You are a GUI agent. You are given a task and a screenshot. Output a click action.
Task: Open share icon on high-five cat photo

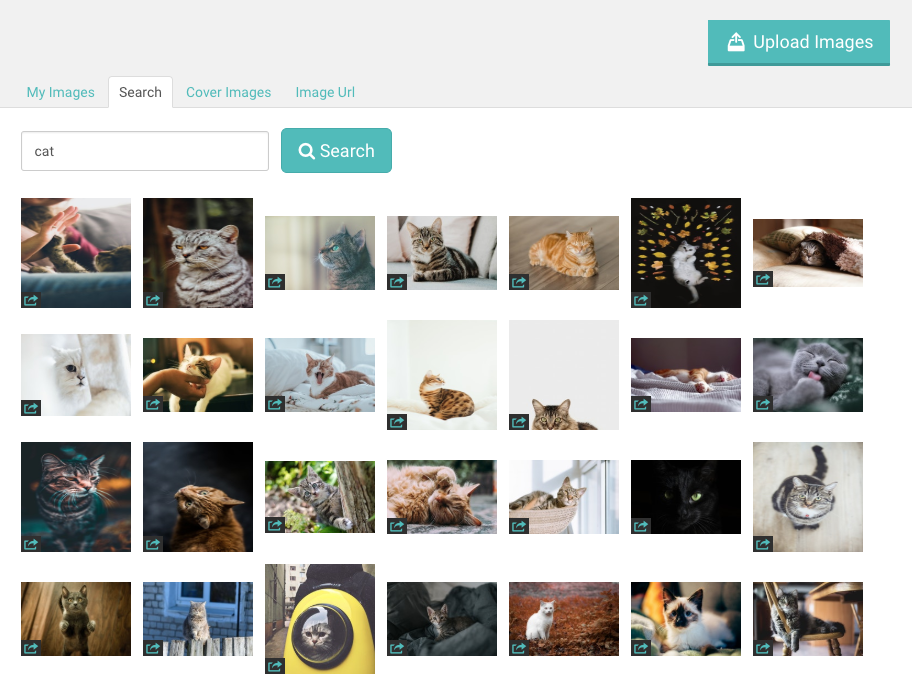[x=31, y=300]
